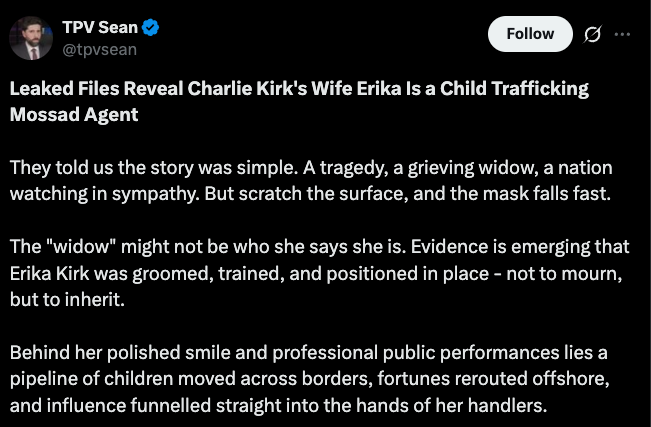Open TPV Sean's profile picture
Screen dimensions: 651x427
(31, 37)
